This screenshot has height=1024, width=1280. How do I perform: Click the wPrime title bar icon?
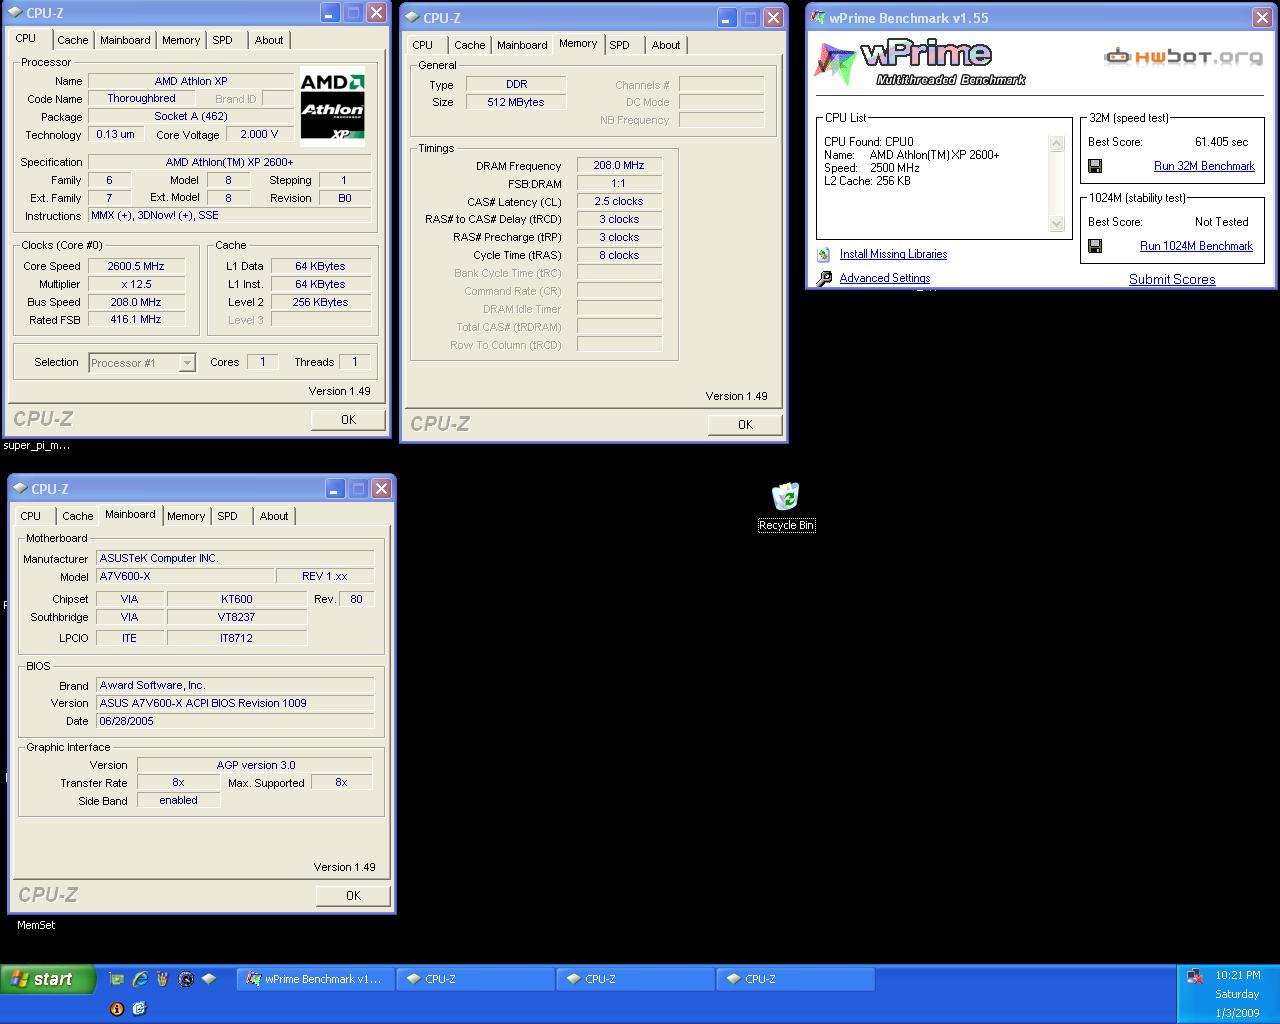[x=818, y=17]
